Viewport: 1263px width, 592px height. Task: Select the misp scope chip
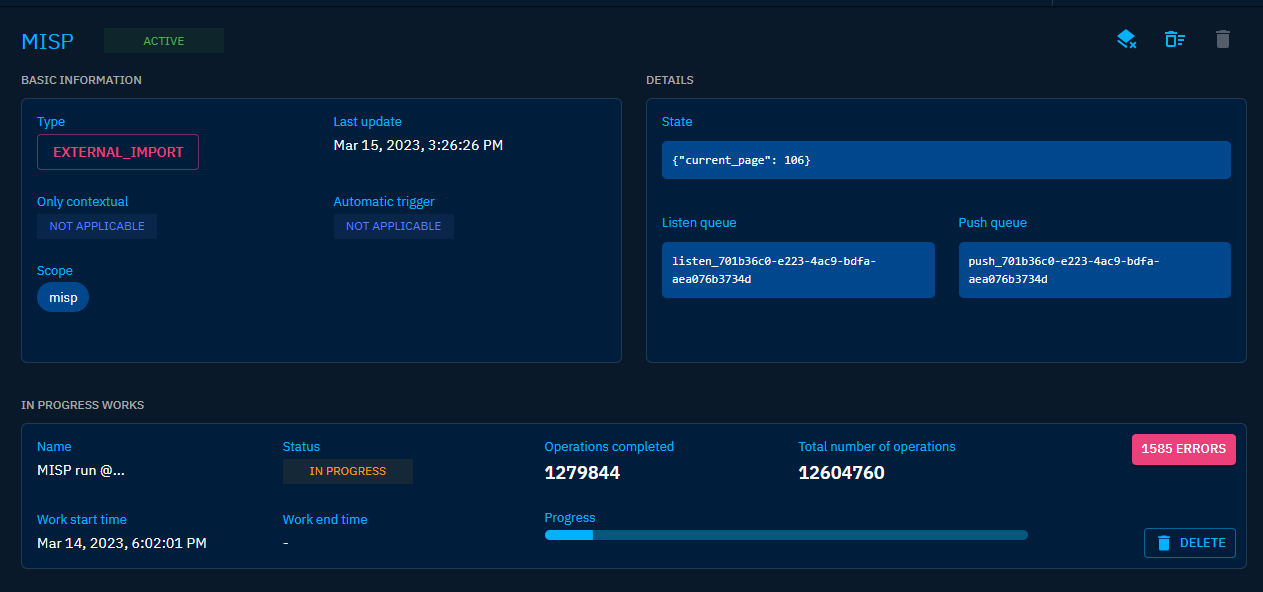tap(63, 297)
